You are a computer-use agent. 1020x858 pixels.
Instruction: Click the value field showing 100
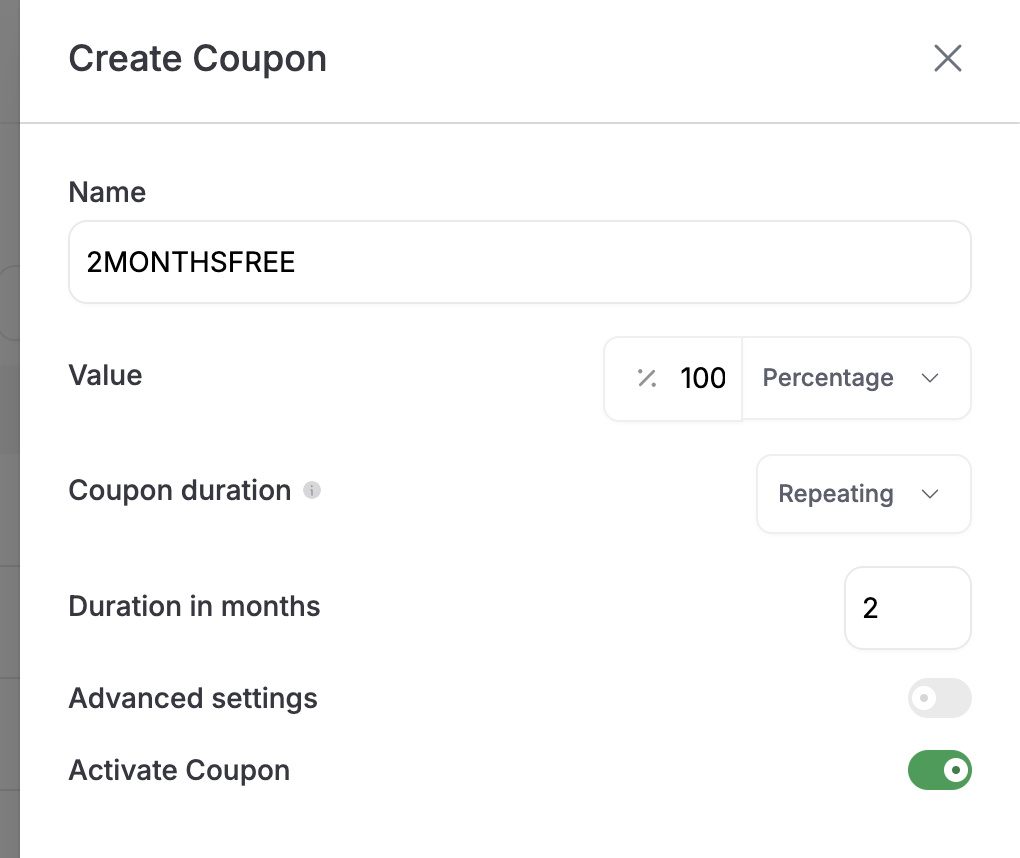pos(673,378)
